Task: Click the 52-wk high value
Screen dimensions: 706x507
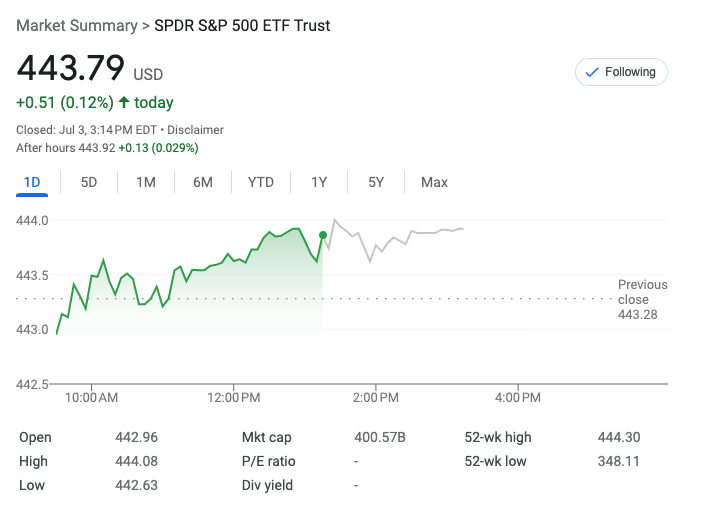Action: [618, 437]
